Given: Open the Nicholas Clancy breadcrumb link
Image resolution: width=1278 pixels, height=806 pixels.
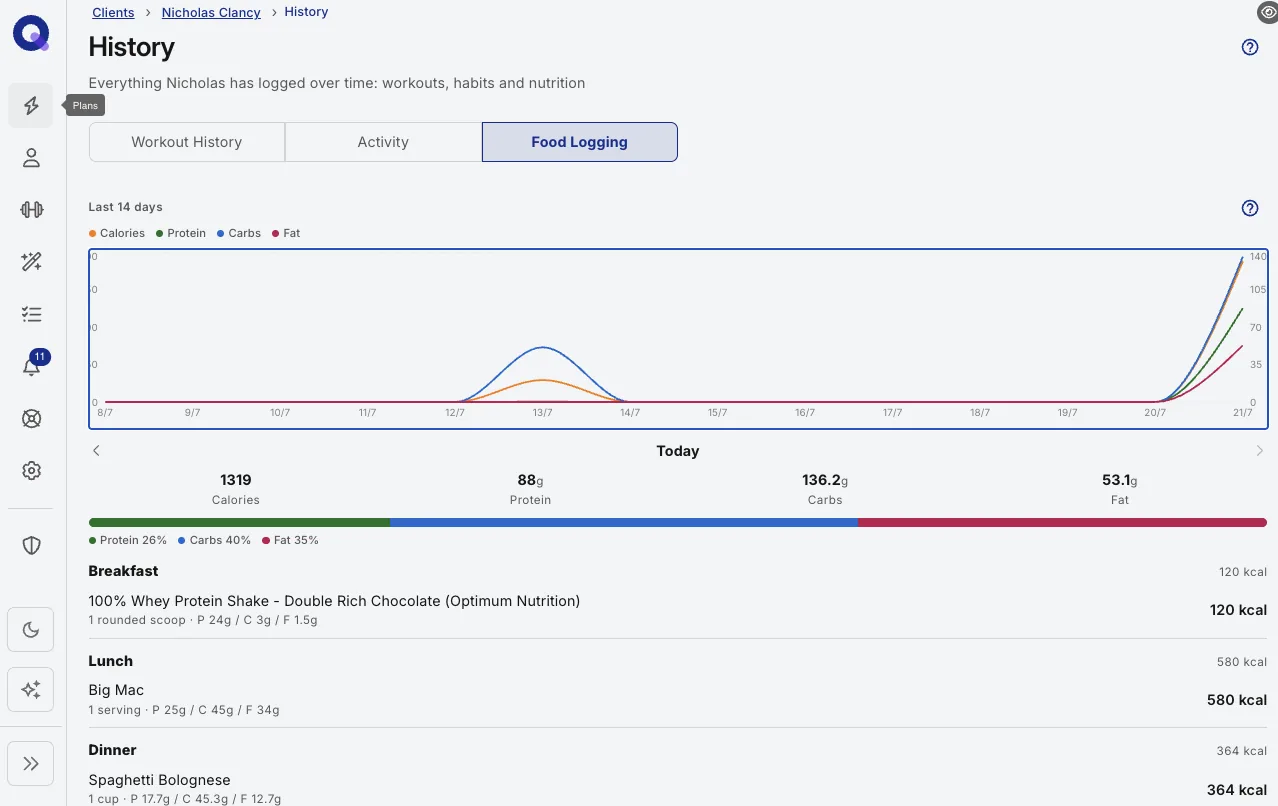Looking at the screenshot, I should tap(211, 12).
